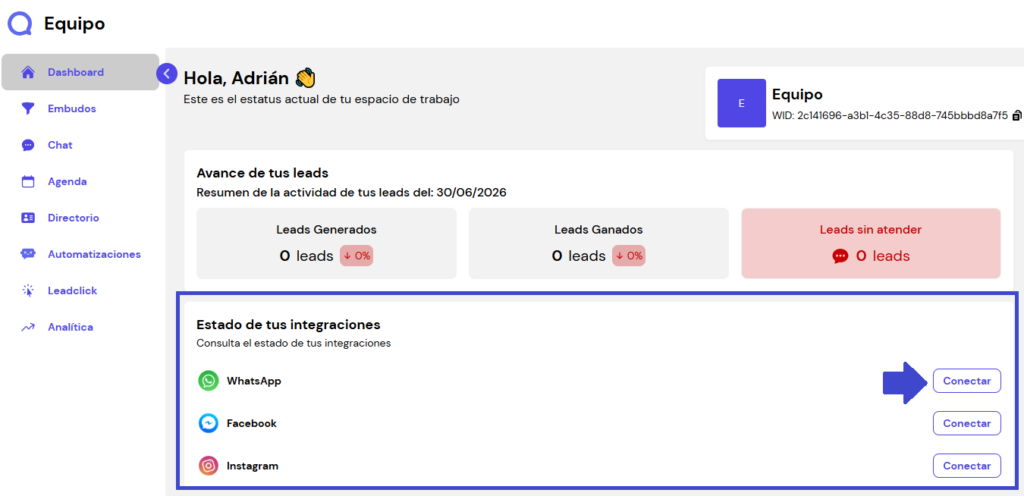The image size is (1024, 496).
Task: Open the Embudos section
Action: tap(72, 109)
